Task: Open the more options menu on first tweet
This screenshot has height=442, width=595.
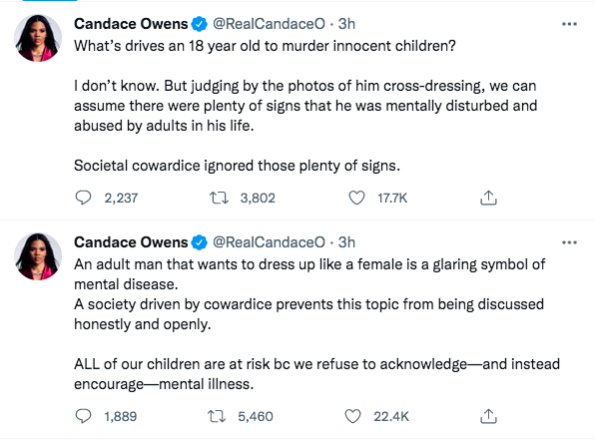Action: coord(569,24)
